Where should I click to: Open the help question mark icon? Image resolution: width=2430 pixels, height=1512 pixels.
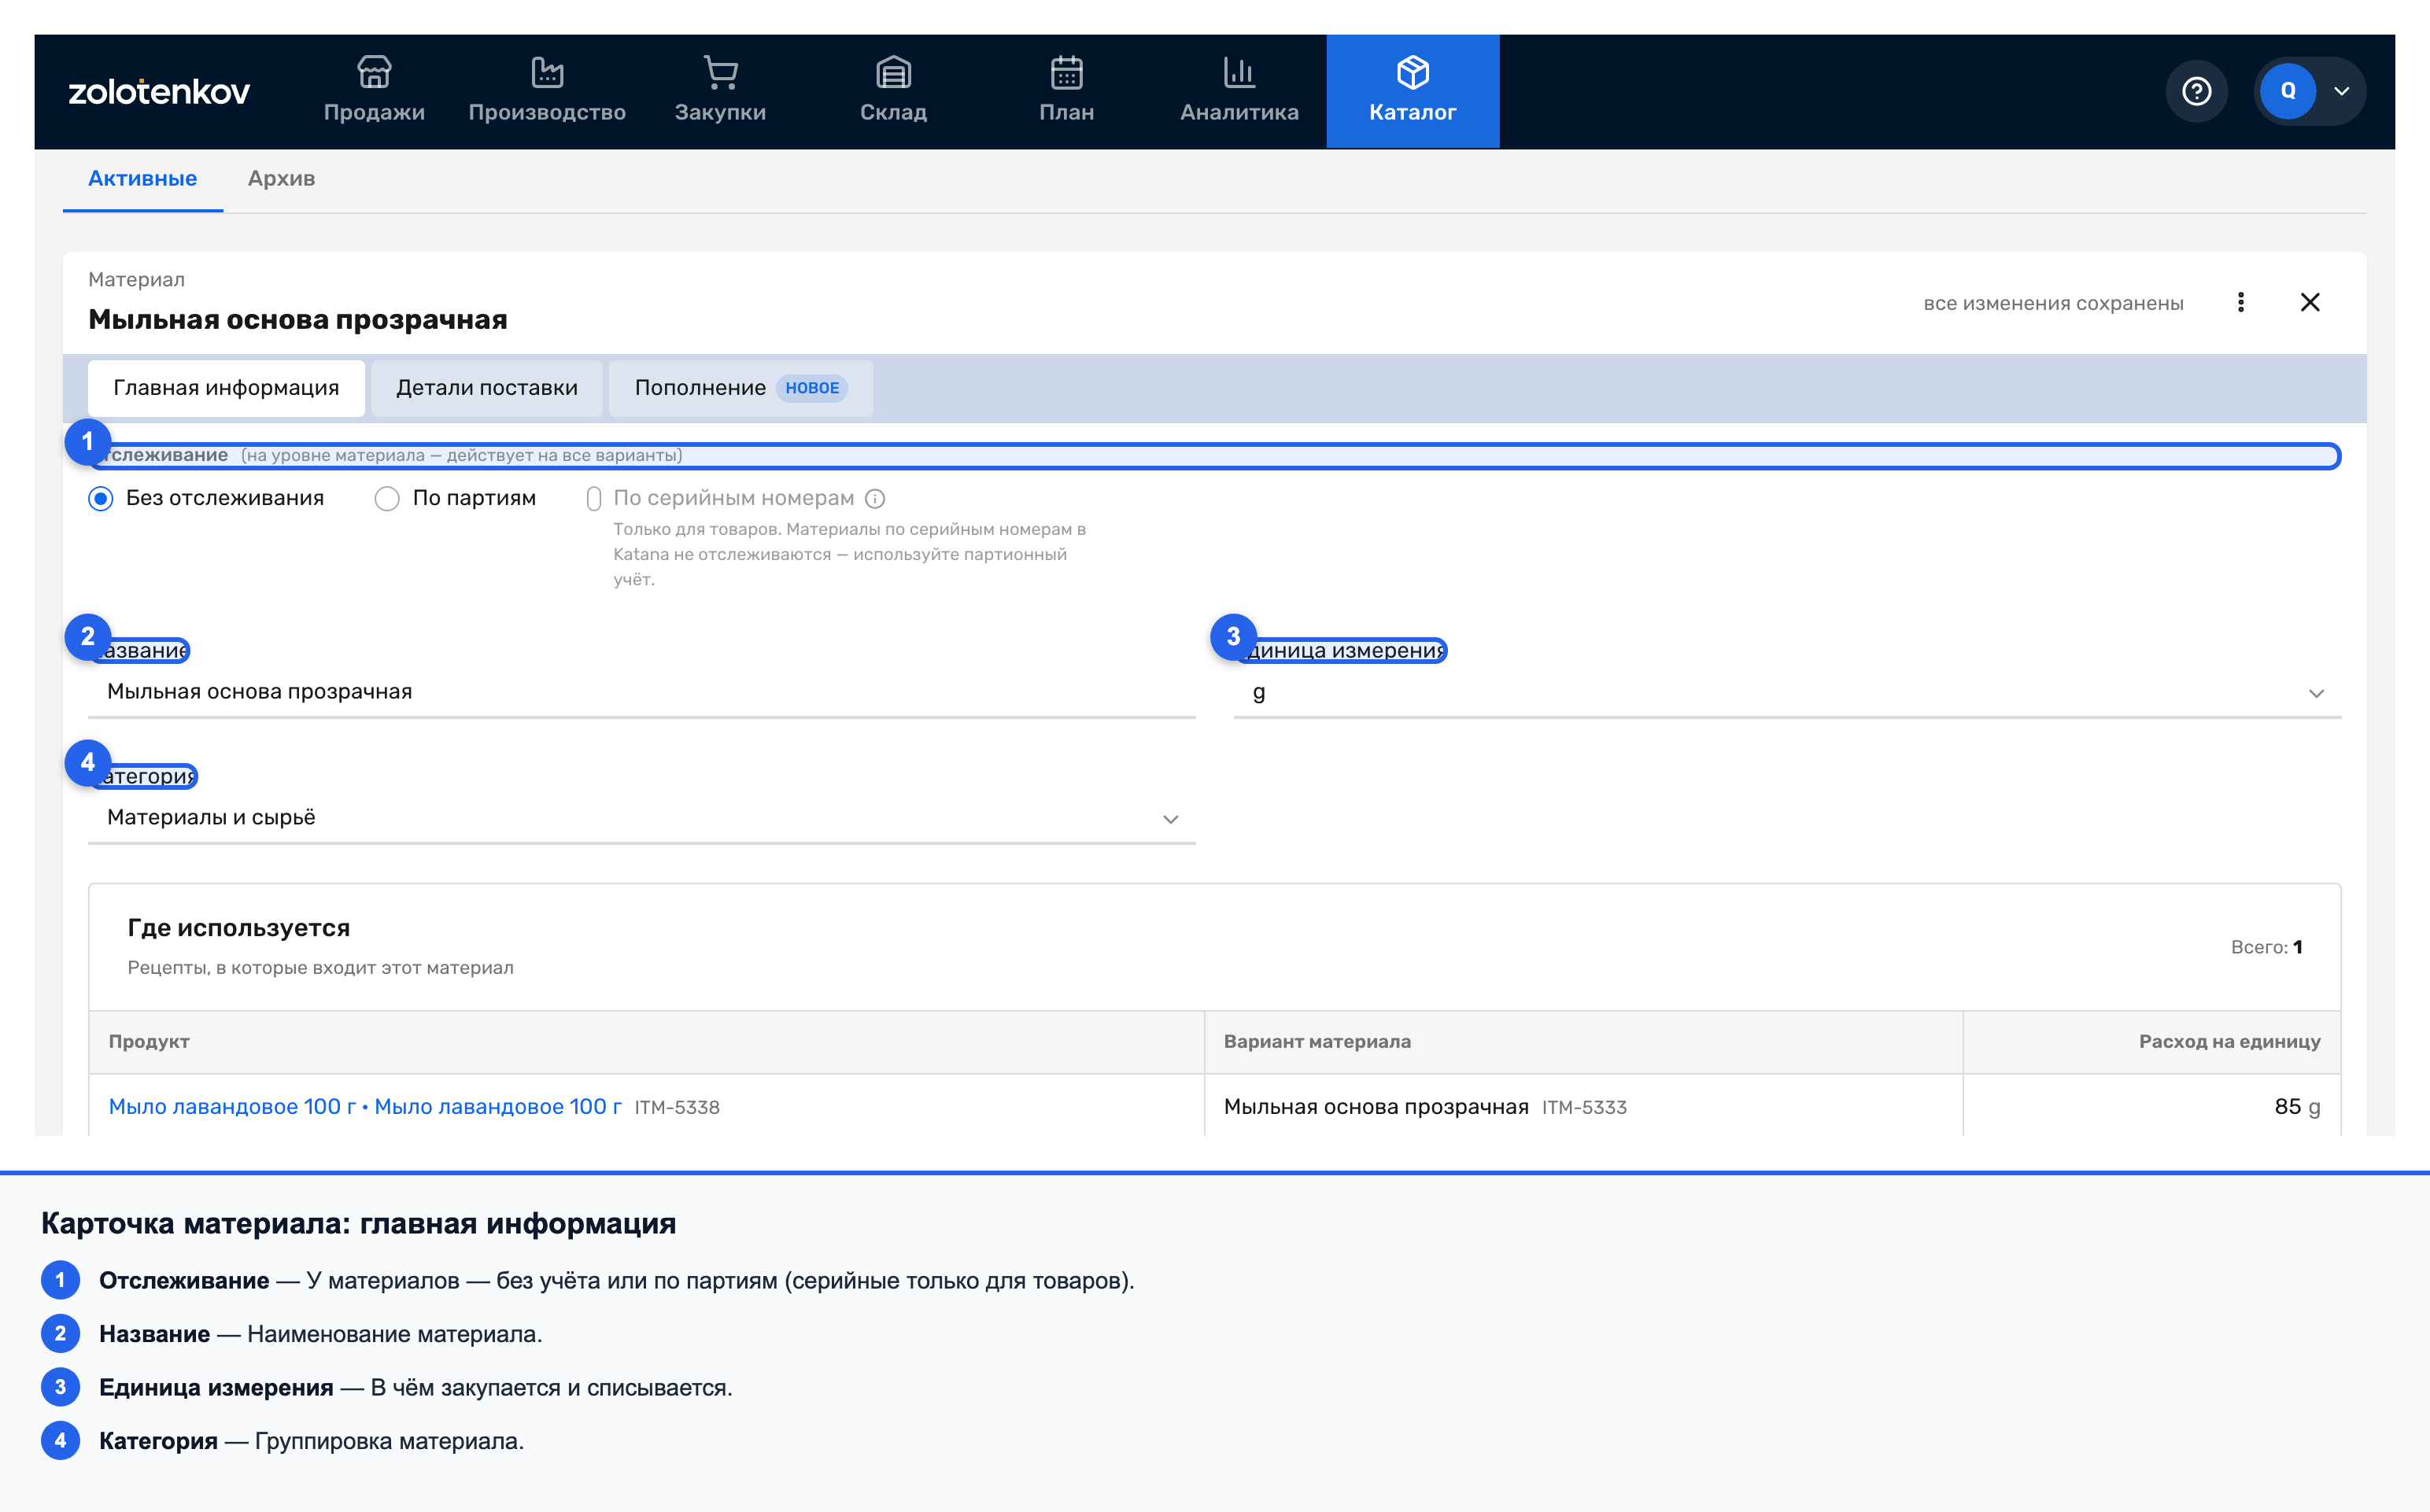point(2196,91)
